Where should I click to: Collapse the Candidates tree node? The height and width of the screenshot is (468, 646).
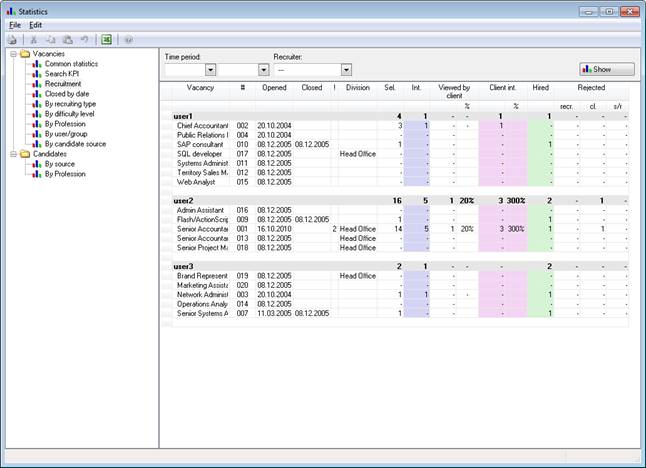coord(13,154)
